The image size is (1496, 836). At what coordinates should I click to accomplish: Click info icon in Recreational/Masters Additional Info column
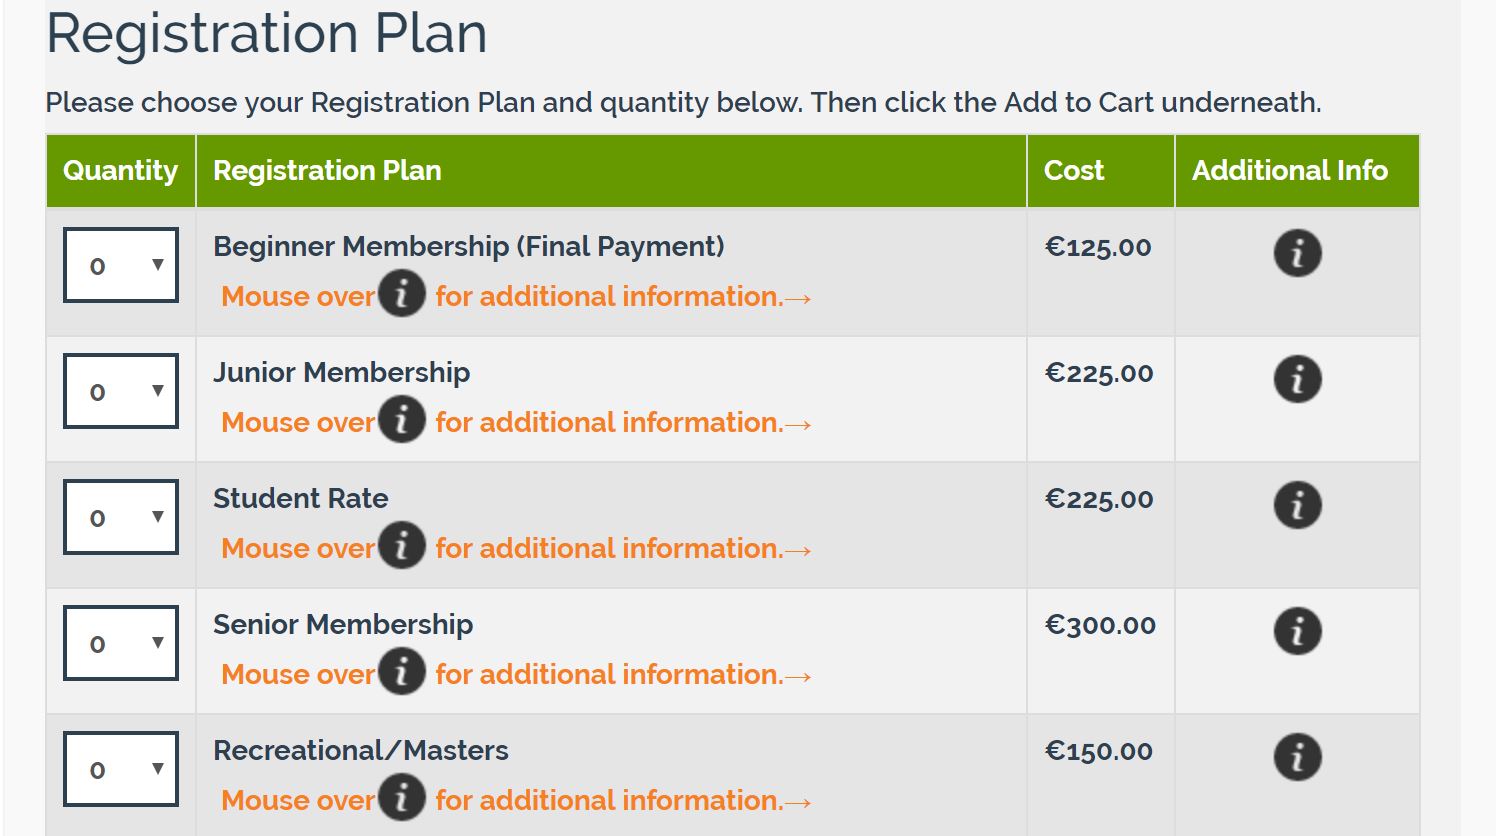[1297, 757]
